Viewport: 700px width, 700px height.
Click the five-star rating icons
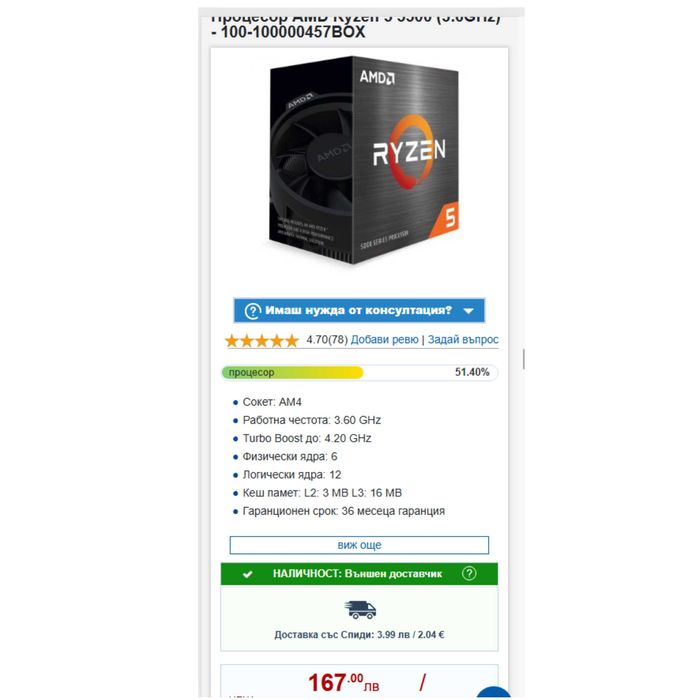coord(262,341)
